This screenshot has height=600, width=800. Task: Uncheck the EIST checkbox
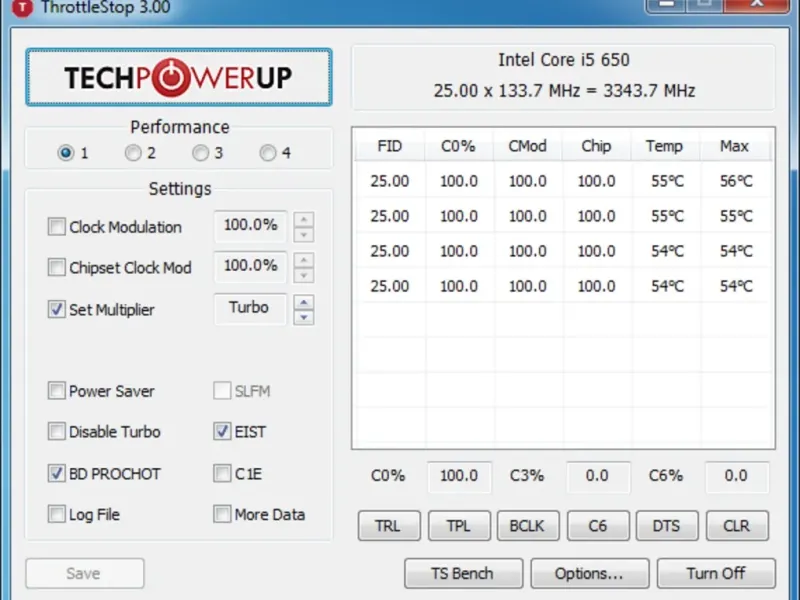[x=222, y=432]
